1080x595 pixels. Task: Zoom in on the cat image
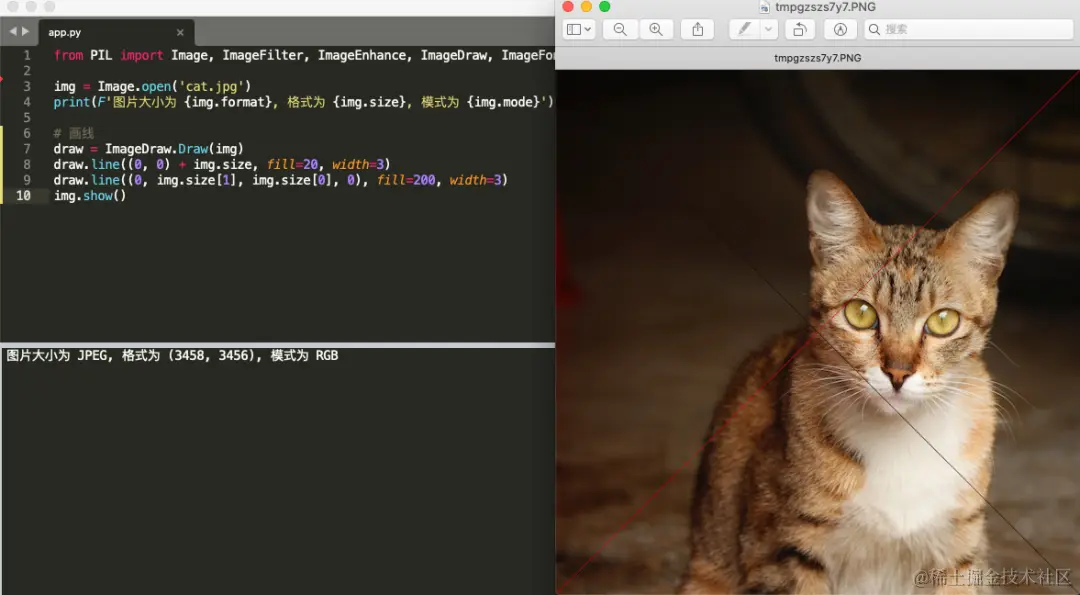pos(656,30)
